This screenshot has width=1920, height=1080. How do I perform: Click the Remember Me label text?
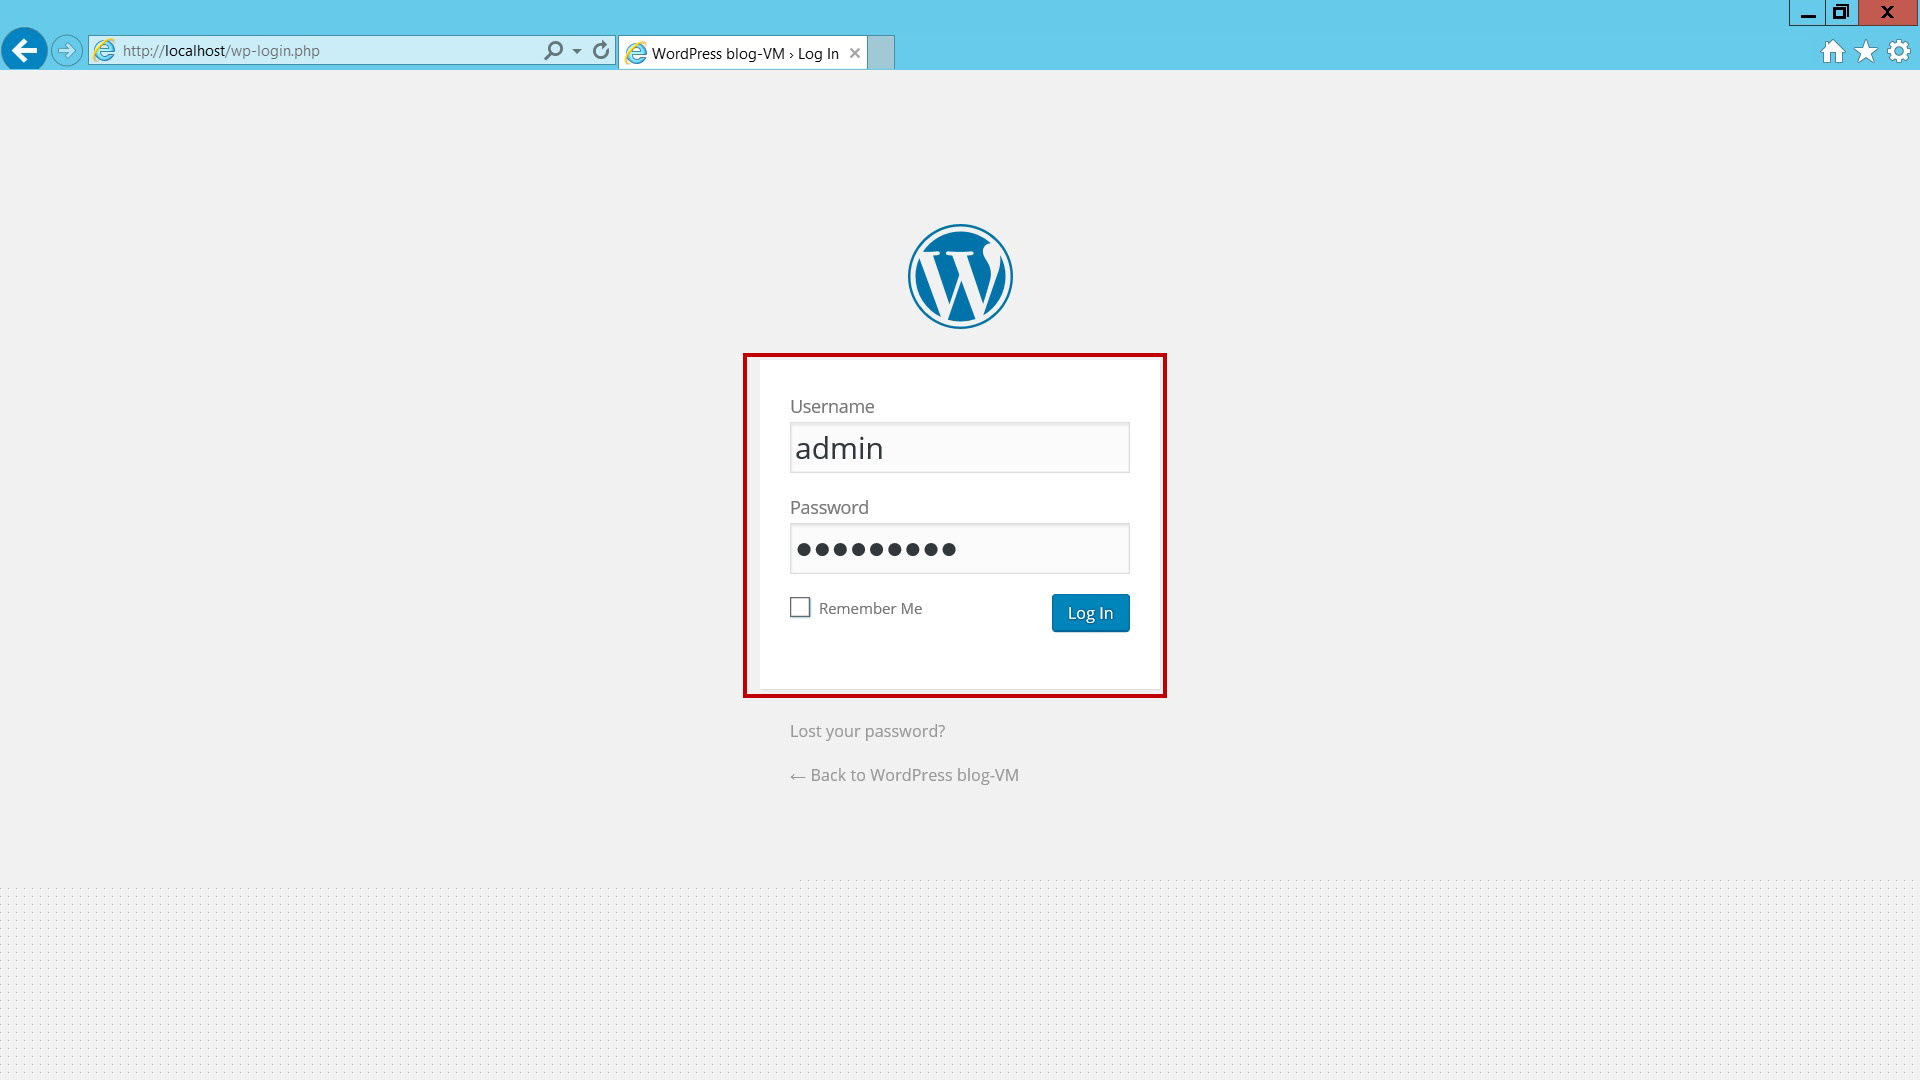pos(870,608)
